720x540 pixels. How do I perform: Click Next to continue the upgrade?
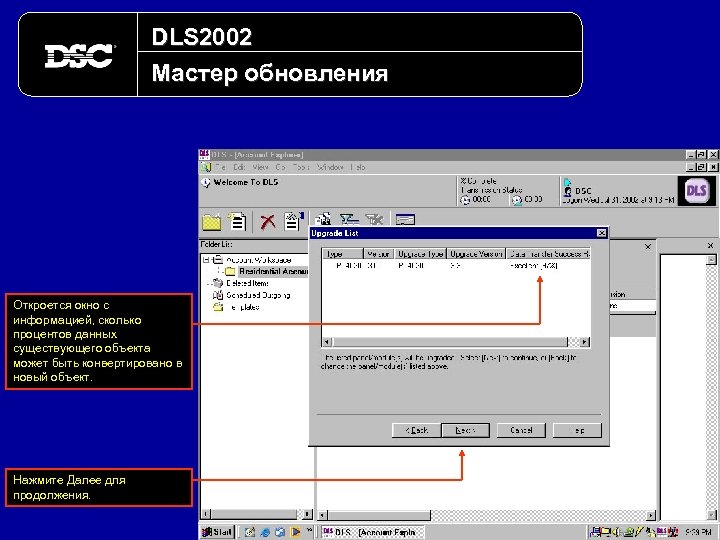pyautogui.click(x=465, y=430)
